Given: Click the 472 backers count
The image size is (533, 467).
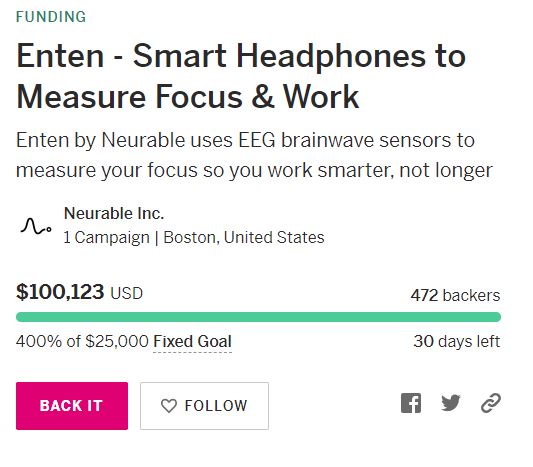Looking at the screenshot, I should coord(455,295).
